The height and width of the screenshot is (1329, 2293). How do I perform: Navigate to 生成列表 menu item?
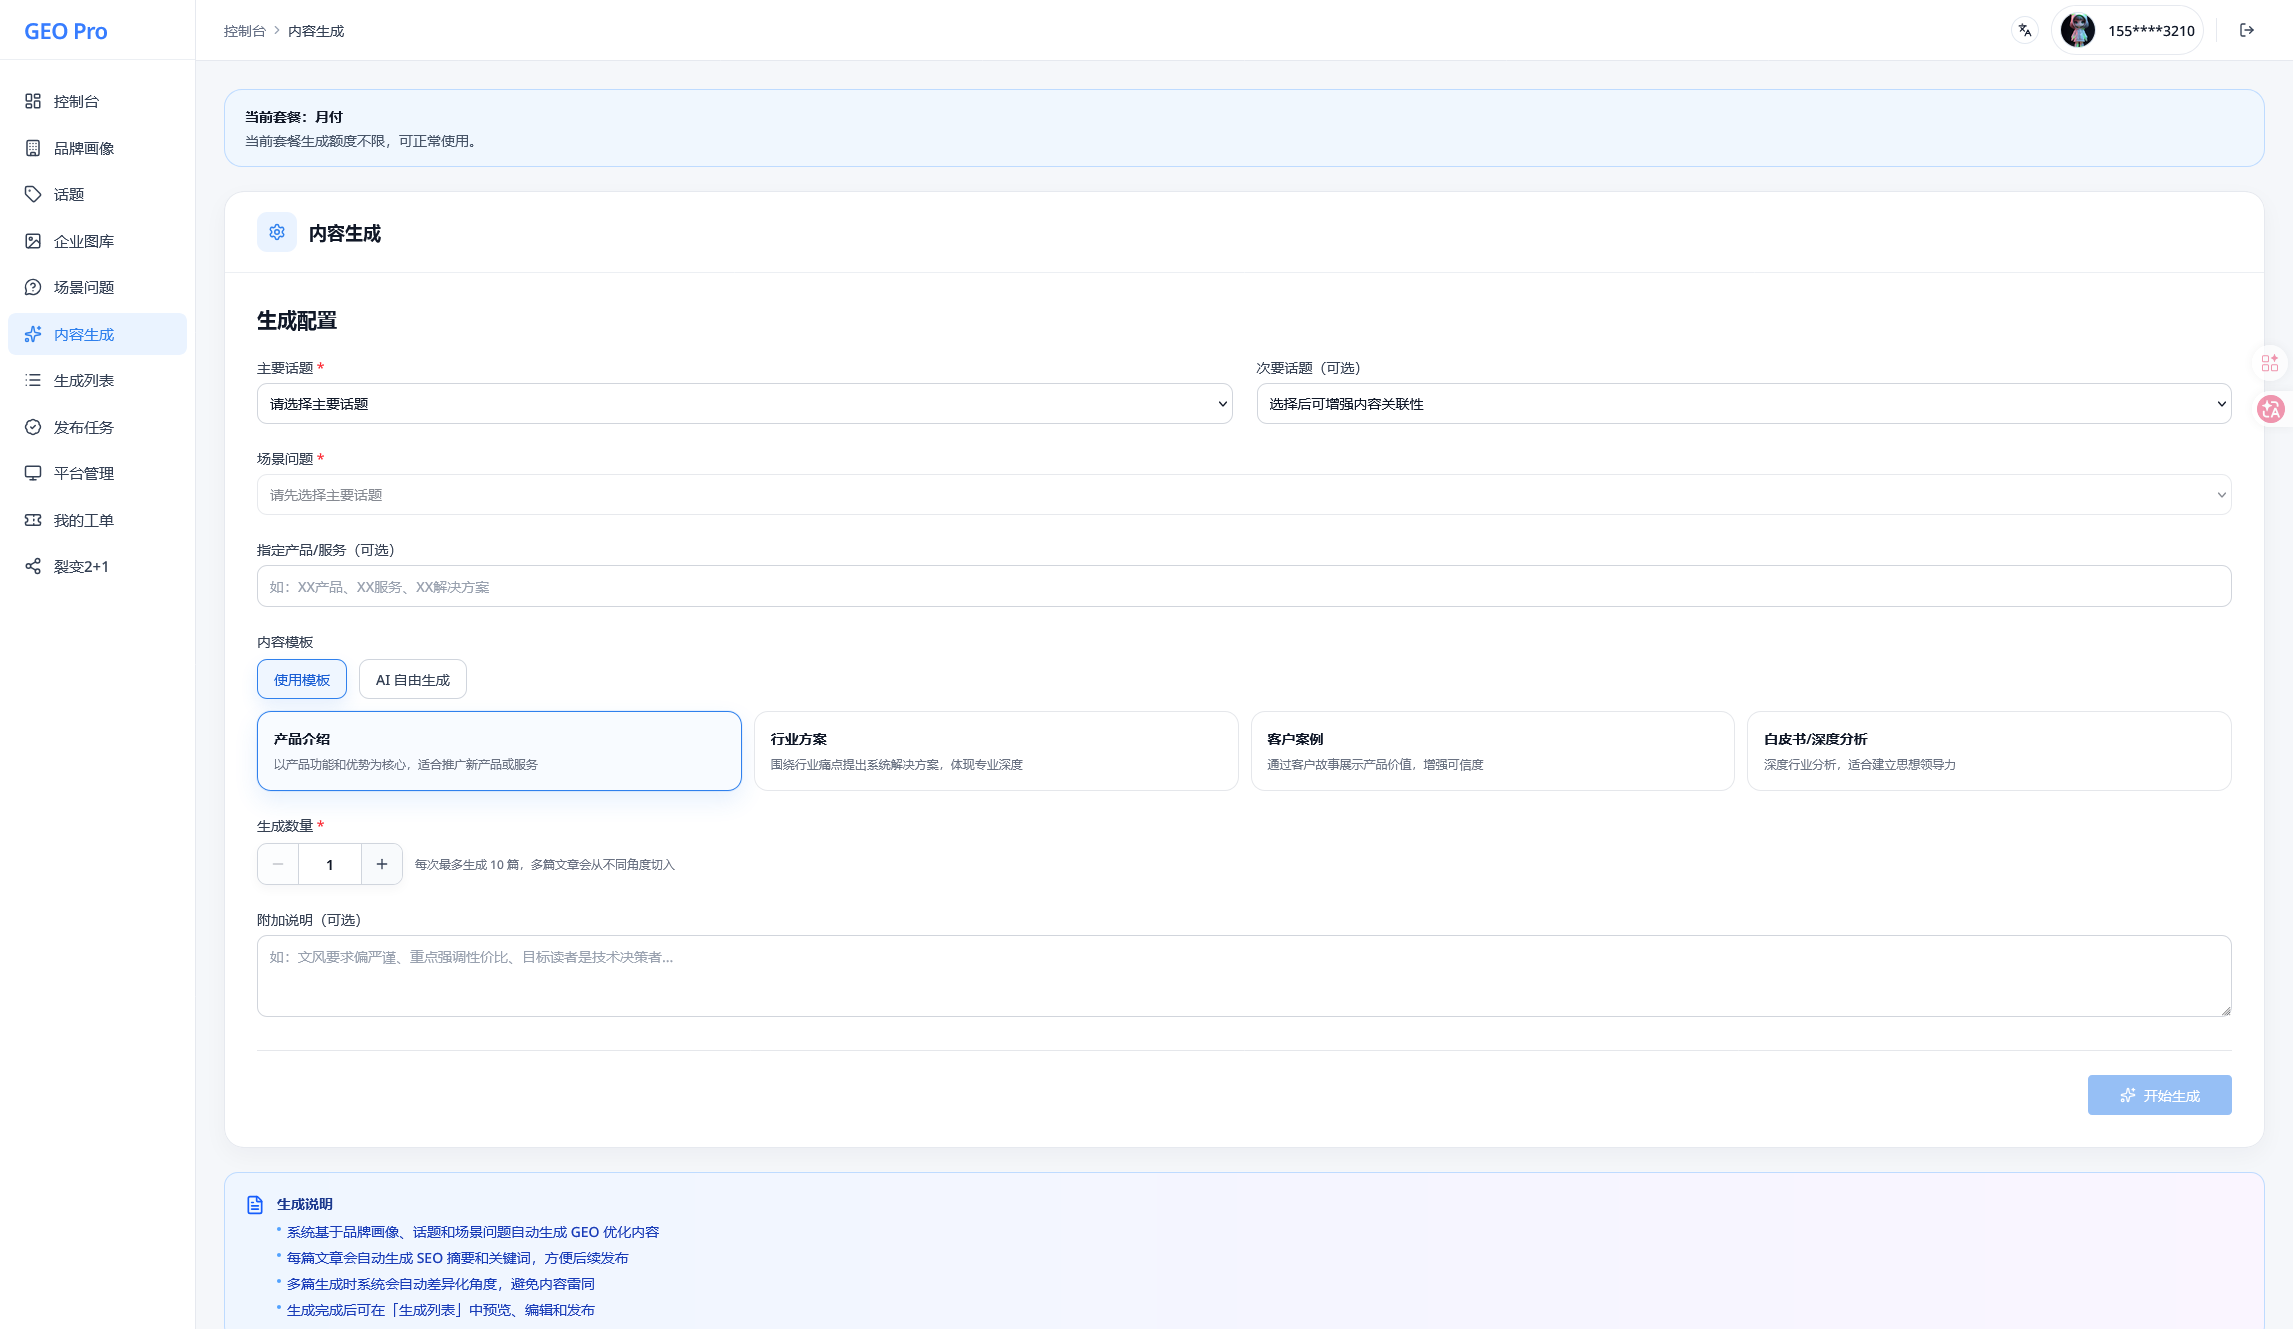click(x=84, y=380)
